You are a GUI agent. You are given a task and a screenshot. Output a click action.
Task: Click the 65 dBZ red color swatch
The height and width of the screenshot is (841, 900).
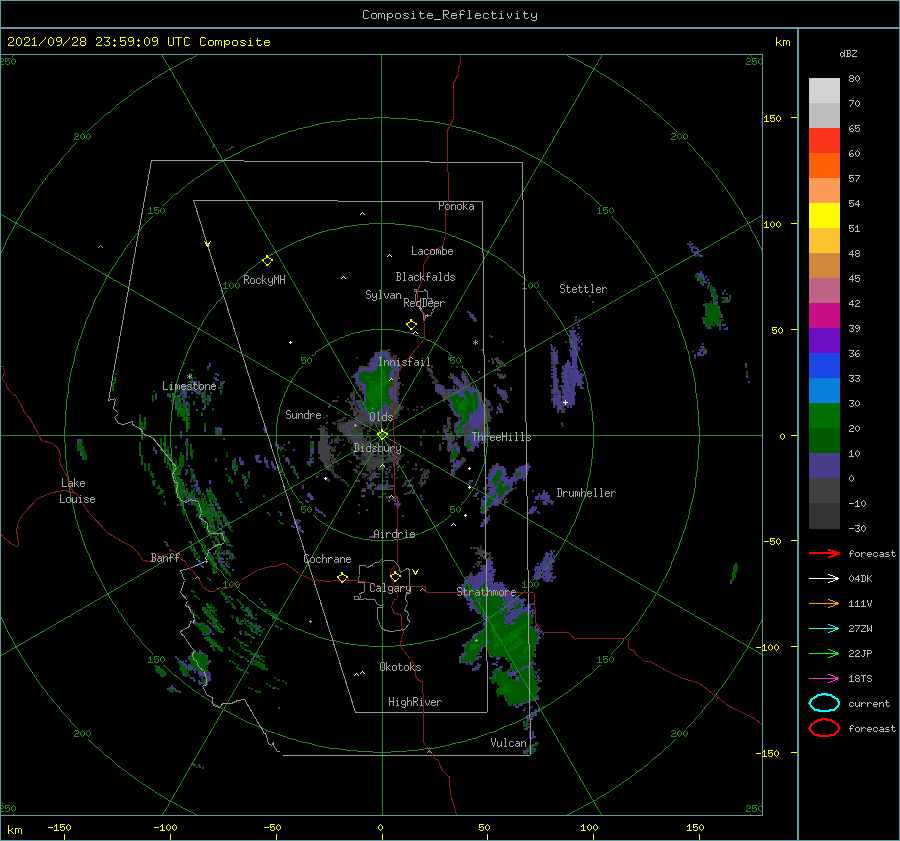tap(824, 141)
